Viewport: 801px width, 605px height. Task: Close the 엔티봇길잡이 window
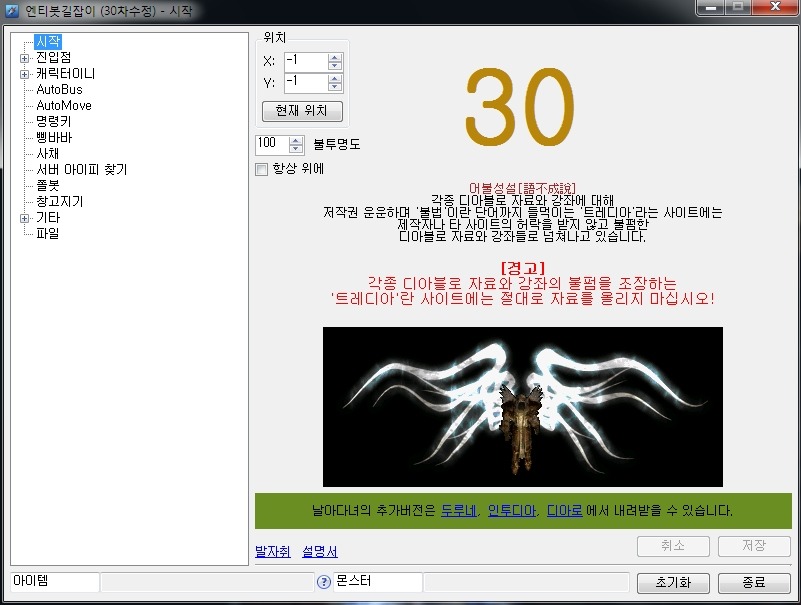(x=775, y=7)
